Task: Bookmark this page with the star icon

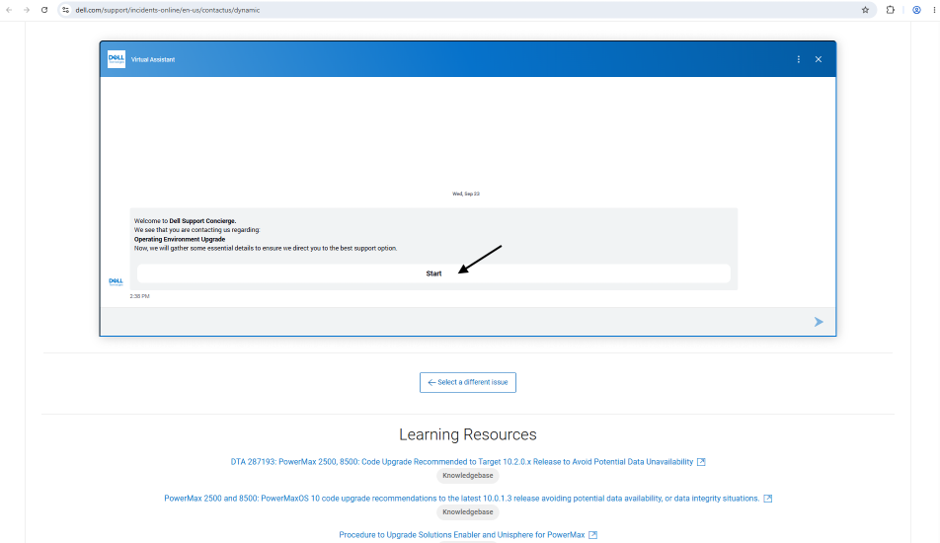Action: pos(865,10)
